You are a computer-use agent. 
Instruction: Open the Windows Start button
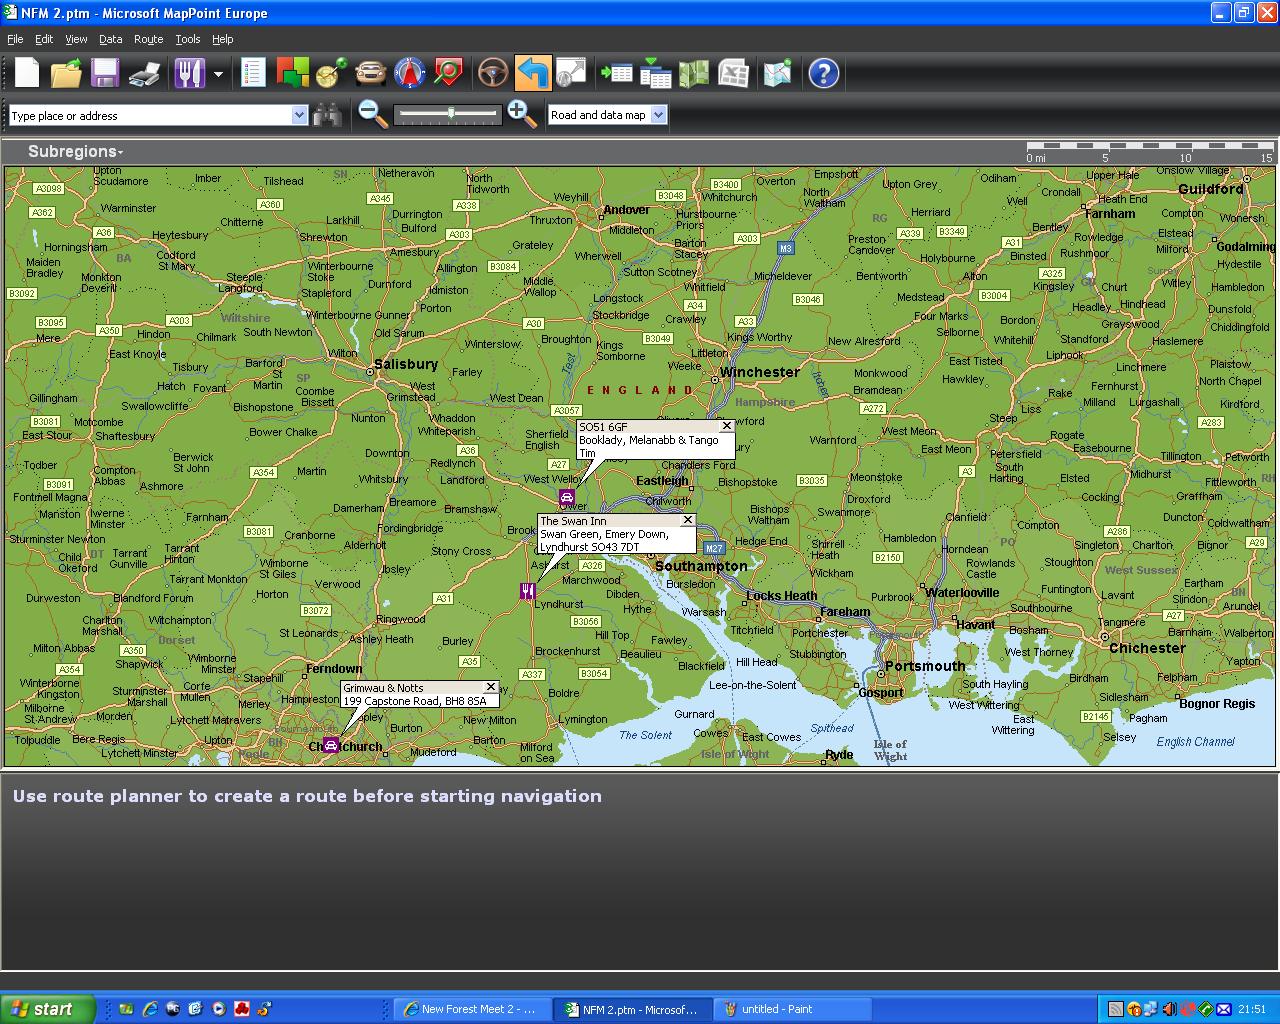[47, 1009]
